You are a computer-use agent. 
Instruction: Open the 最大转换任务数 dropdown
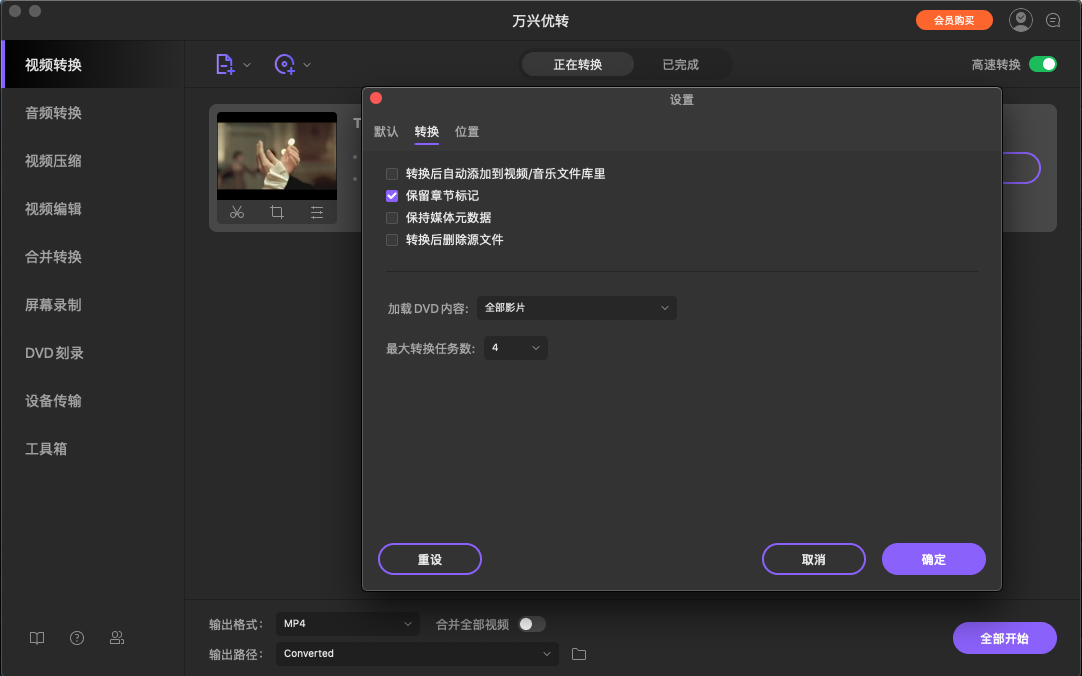pyautogui.click(x=515, y=347)
